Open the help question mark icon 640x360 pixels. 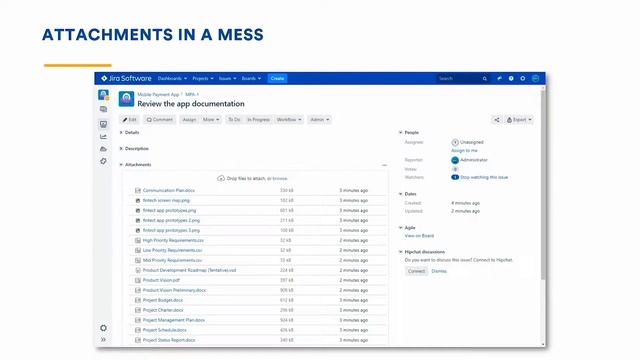511,78
